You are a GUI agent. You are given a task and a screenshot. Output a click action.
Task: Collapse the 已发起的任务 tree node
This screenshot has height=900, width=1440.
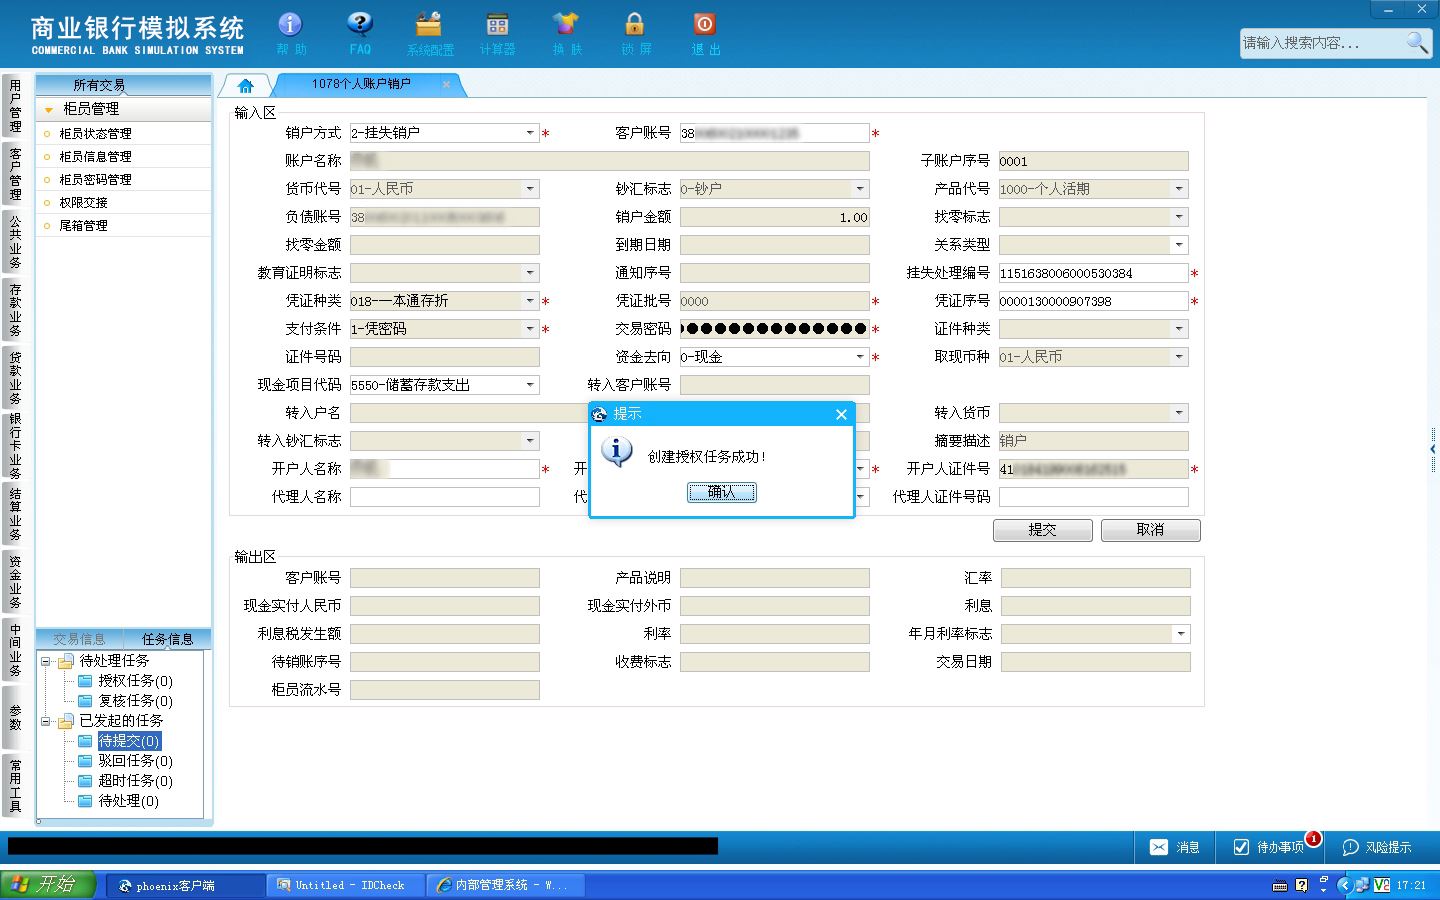[x=45, y=721]
